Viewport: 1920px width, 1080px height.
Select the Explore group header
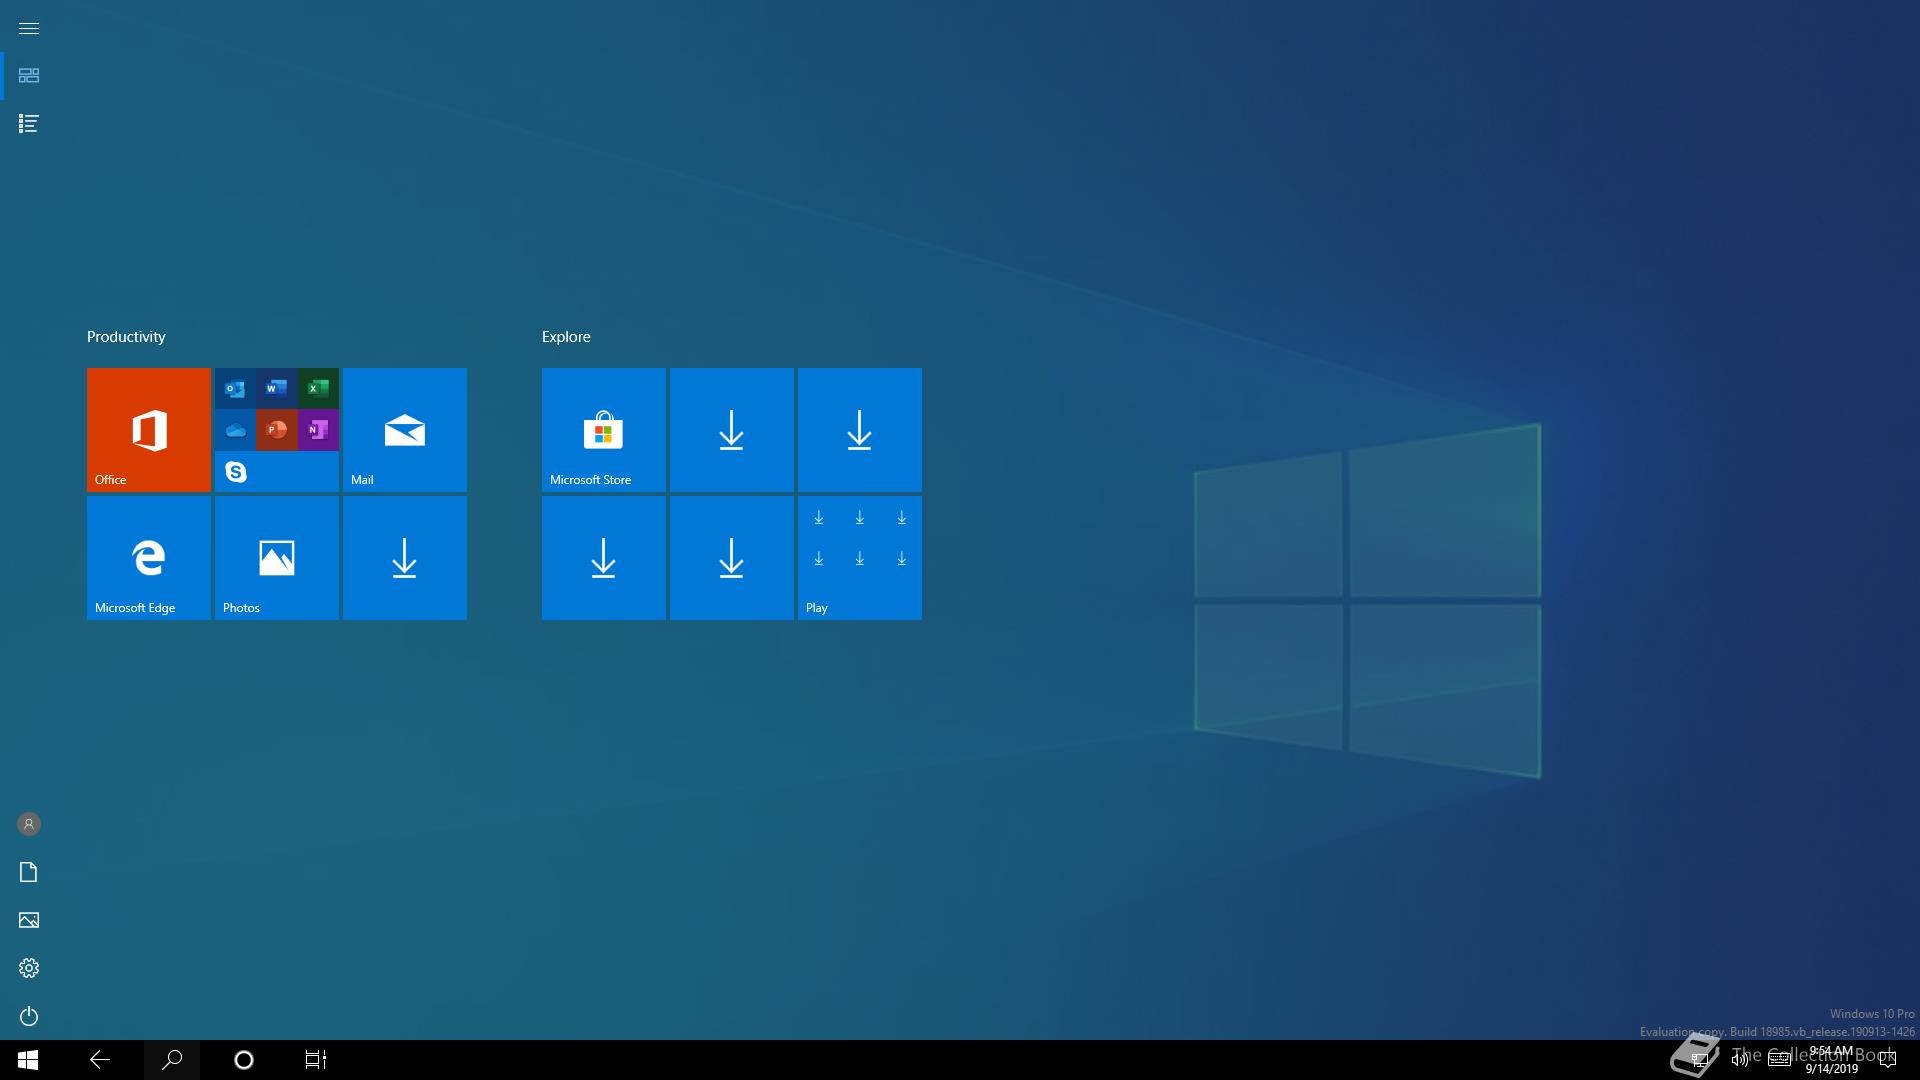pyautogui.click(x=566, y=337)
